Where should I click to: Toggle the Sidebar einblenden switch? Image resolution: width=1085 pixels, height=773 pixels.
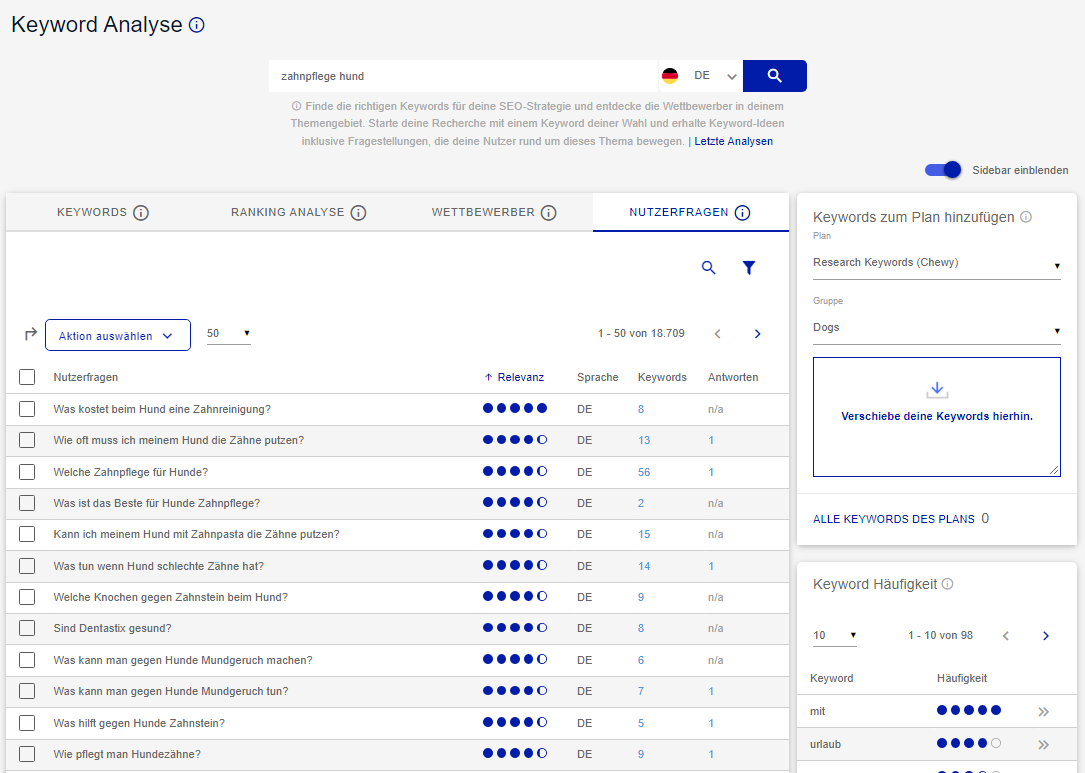pyautogui.click(x=943, y=170)
